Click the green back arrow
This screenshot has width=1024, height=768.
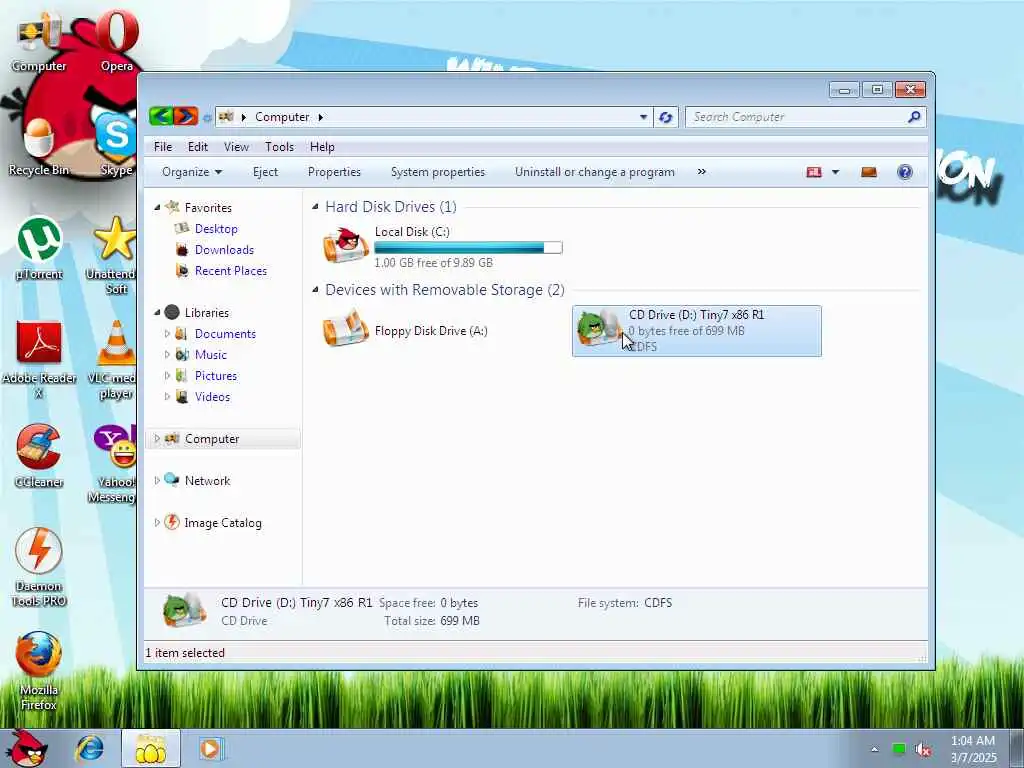[x=161, y=117]
